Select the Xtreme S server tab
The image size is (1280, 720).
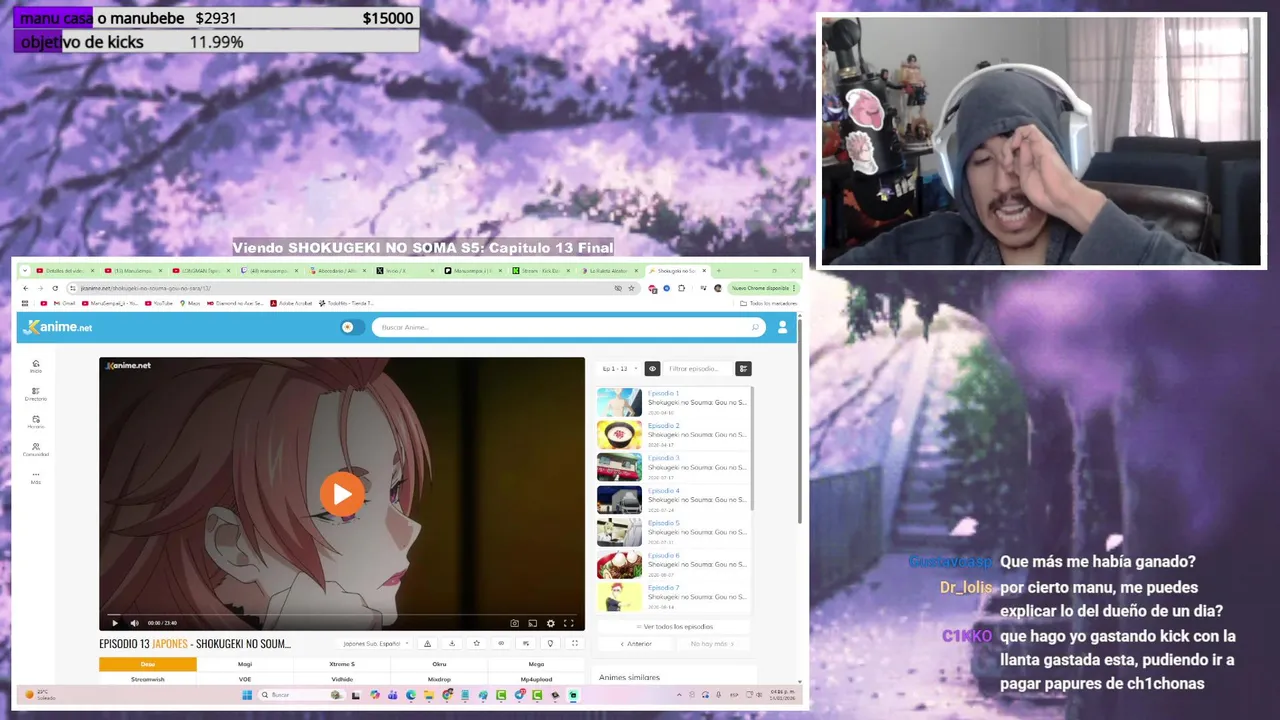tap(342, 664)
